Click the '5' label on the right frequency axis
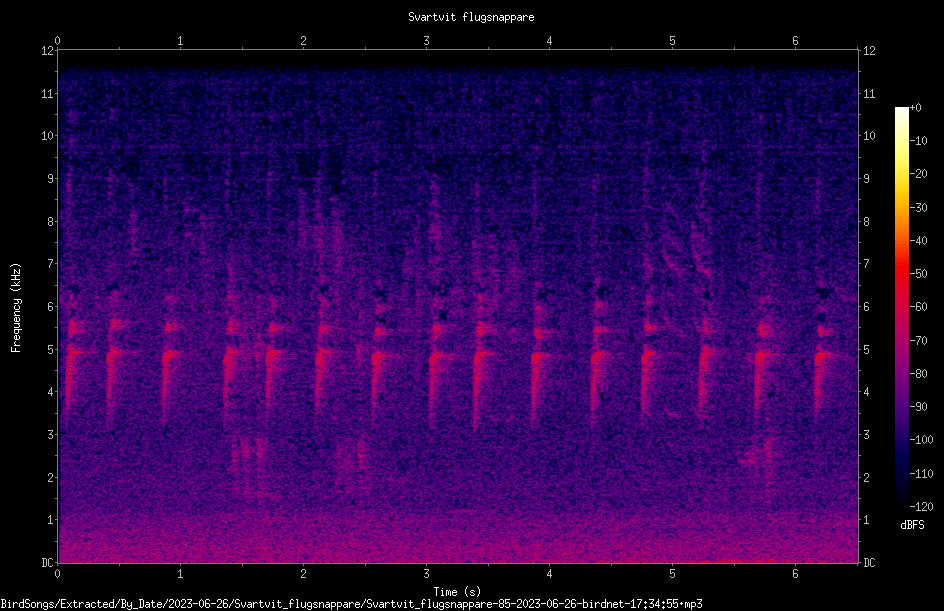Screen dimensions: 944x611 pos(866,349)
